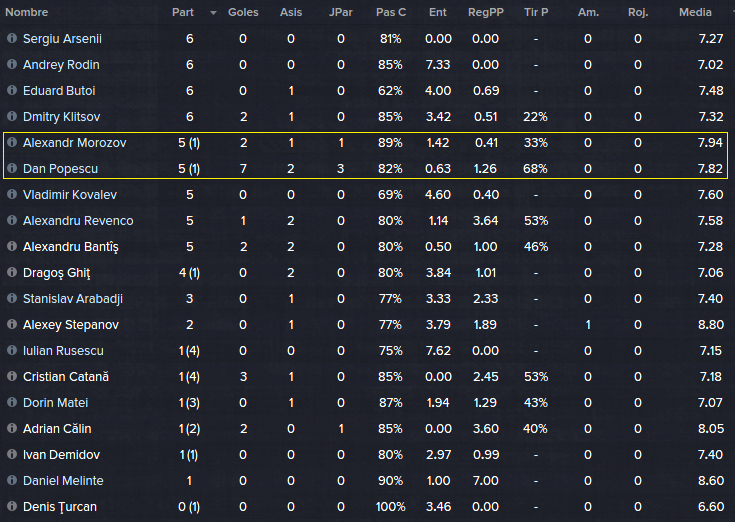
Task: Open Alexandr Morozov player profile
Action: point(75,143)
